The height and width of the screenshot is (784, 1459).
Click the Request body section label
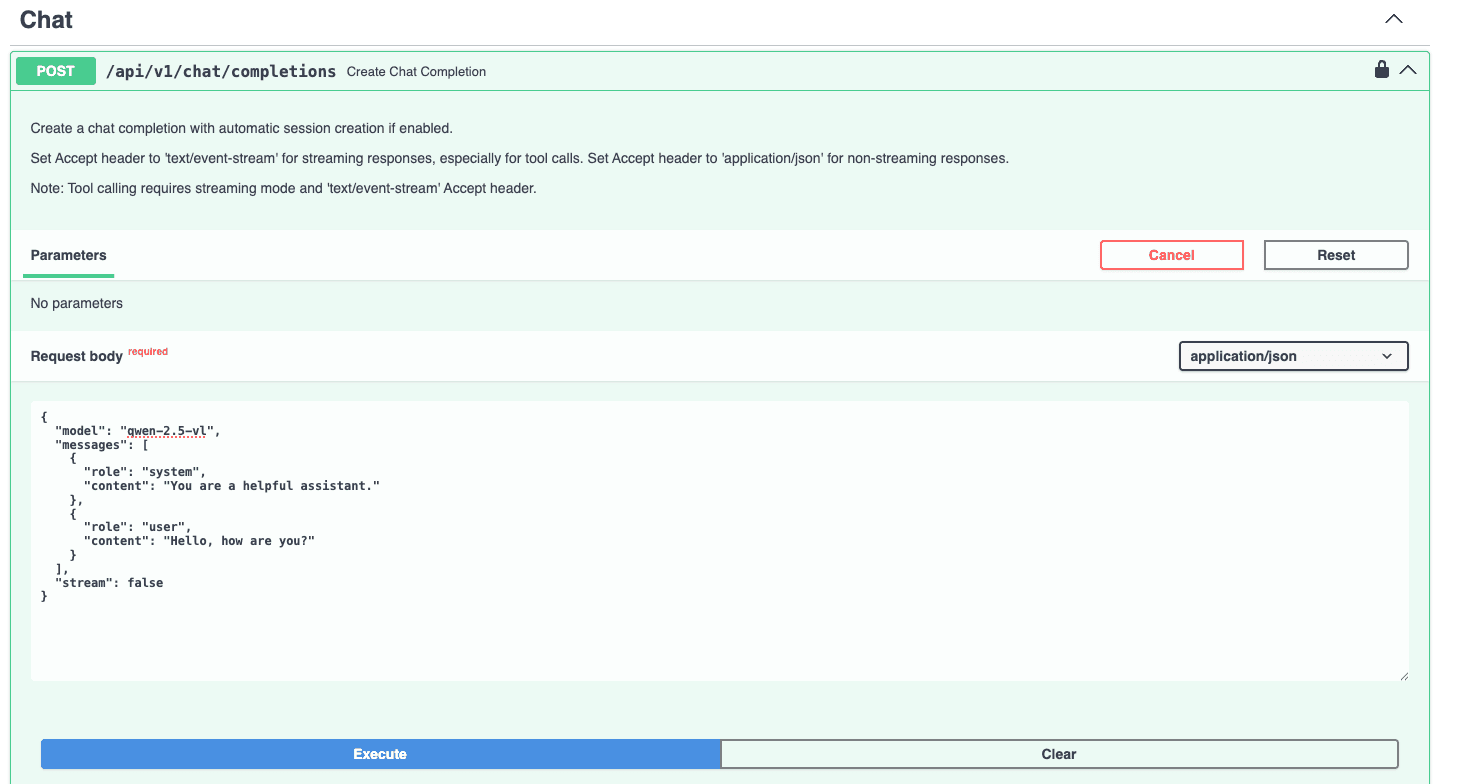77,356
